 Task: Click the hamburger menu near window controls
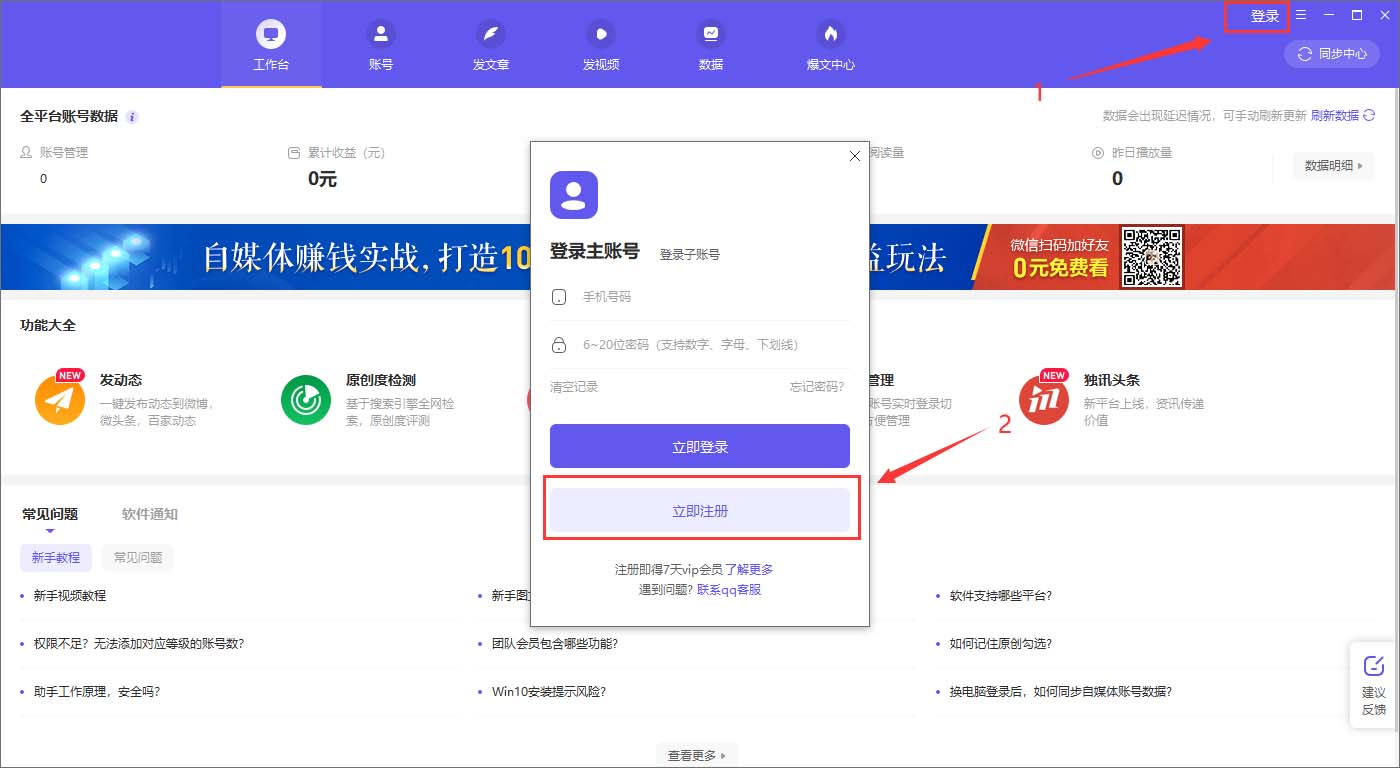point(1301,14)
